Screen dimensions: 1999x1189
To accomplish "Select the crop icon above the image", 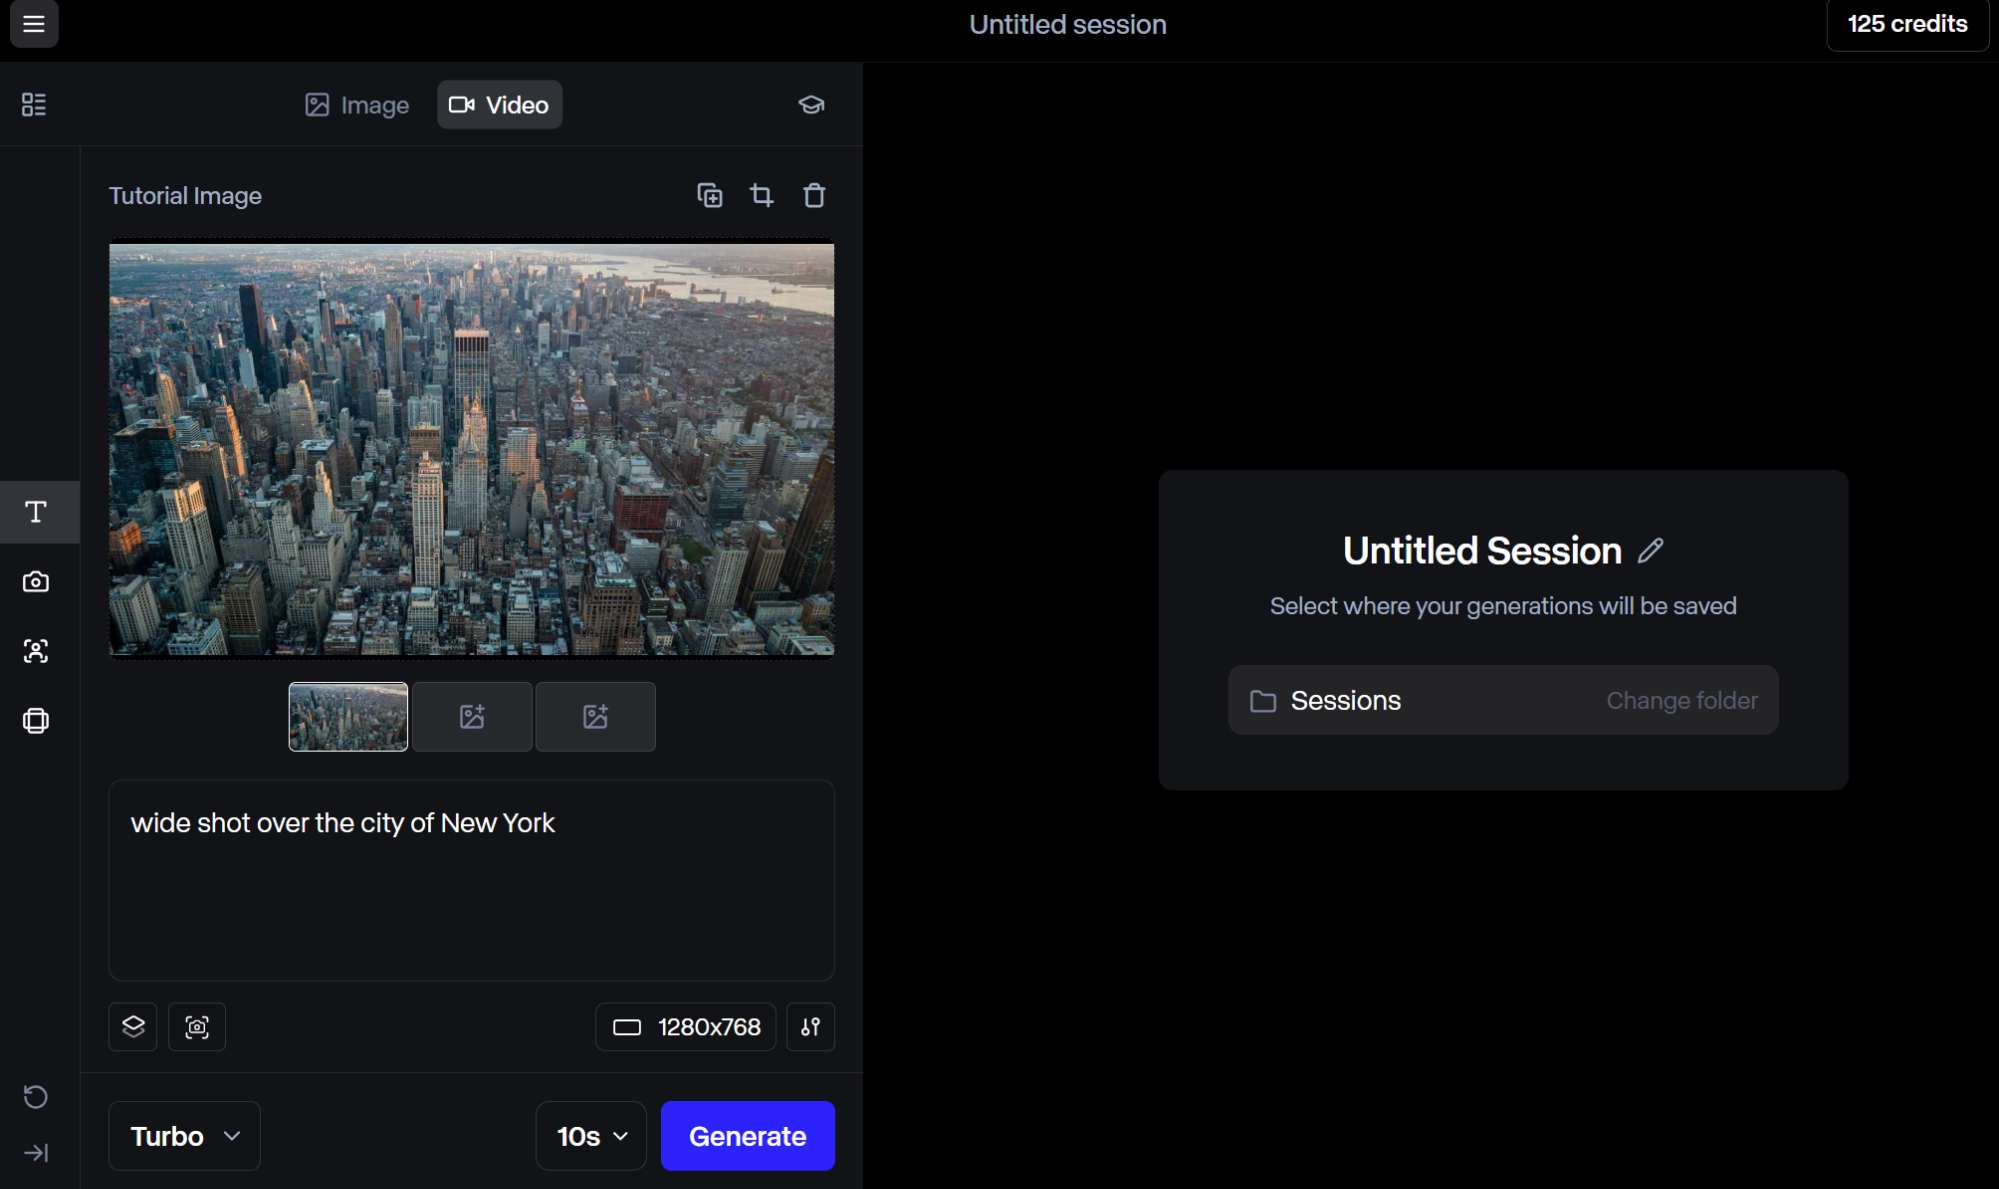I will click(762, 195).
